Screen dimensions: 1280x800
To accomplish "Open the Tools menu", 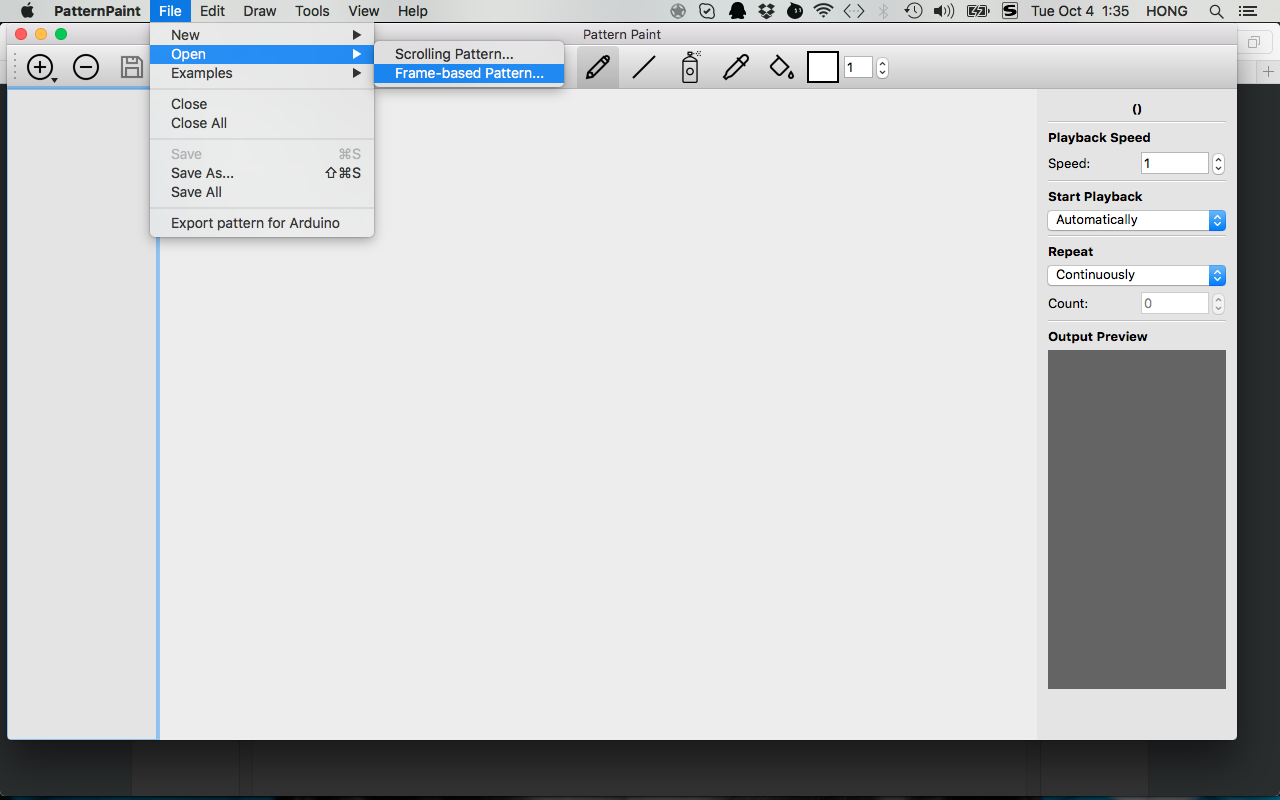I will [312, 11].
